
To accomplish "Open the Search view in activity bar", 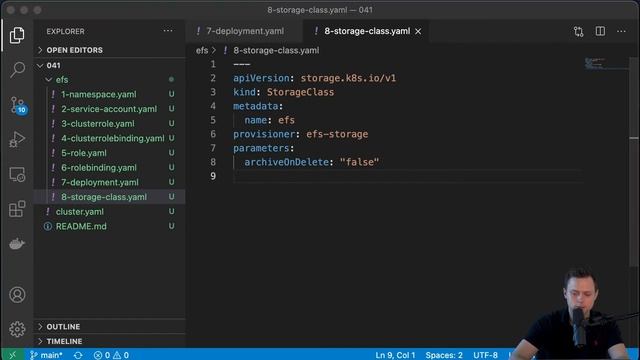I will [x=17, y=69].
